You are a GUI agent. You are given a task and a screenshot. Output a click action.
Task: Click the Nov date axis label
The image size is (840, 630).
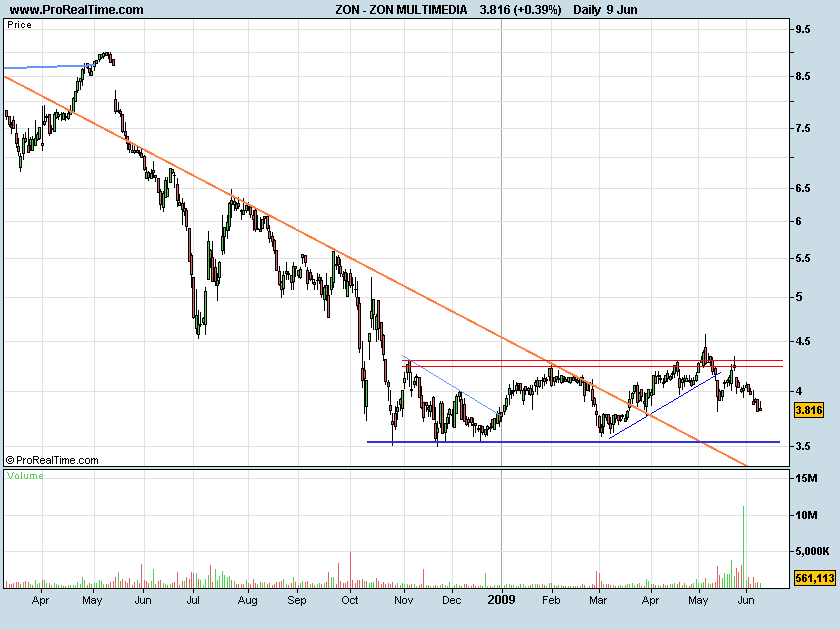(403, 601)
